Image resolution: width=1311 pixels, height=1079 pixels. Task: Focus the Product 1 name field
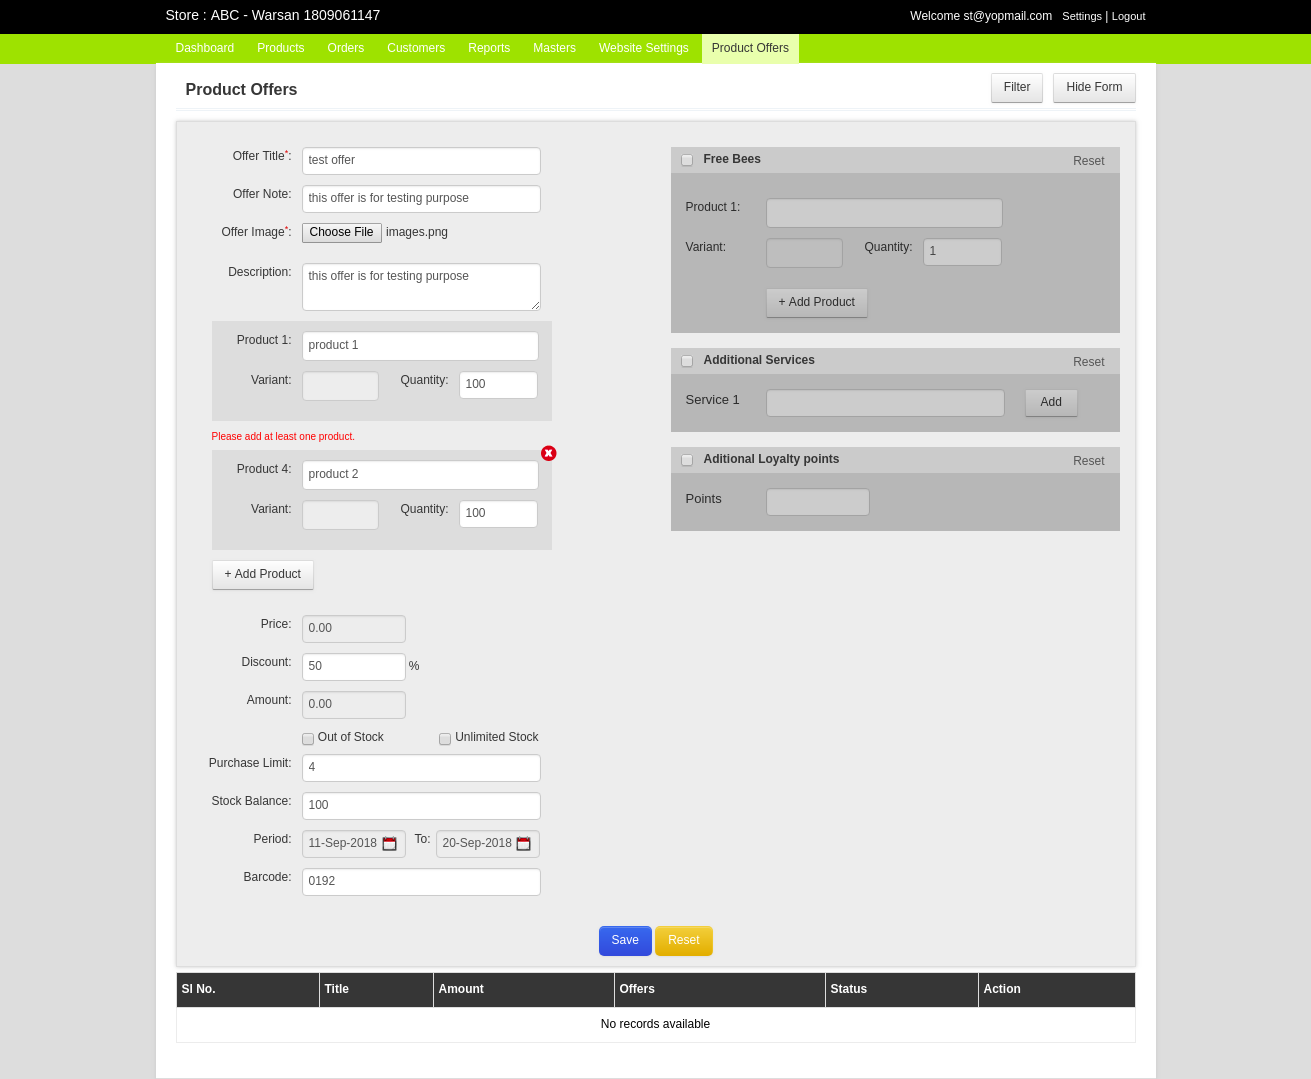(x=420, y=346)
